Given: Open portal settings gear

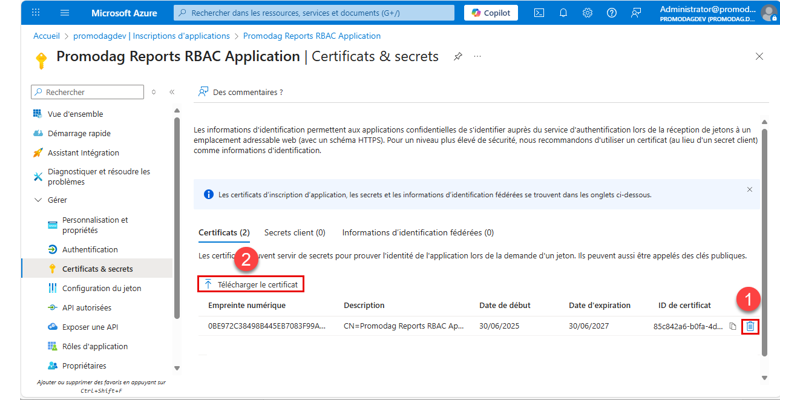Looking at the screenshot, I should tap(587, 13).
